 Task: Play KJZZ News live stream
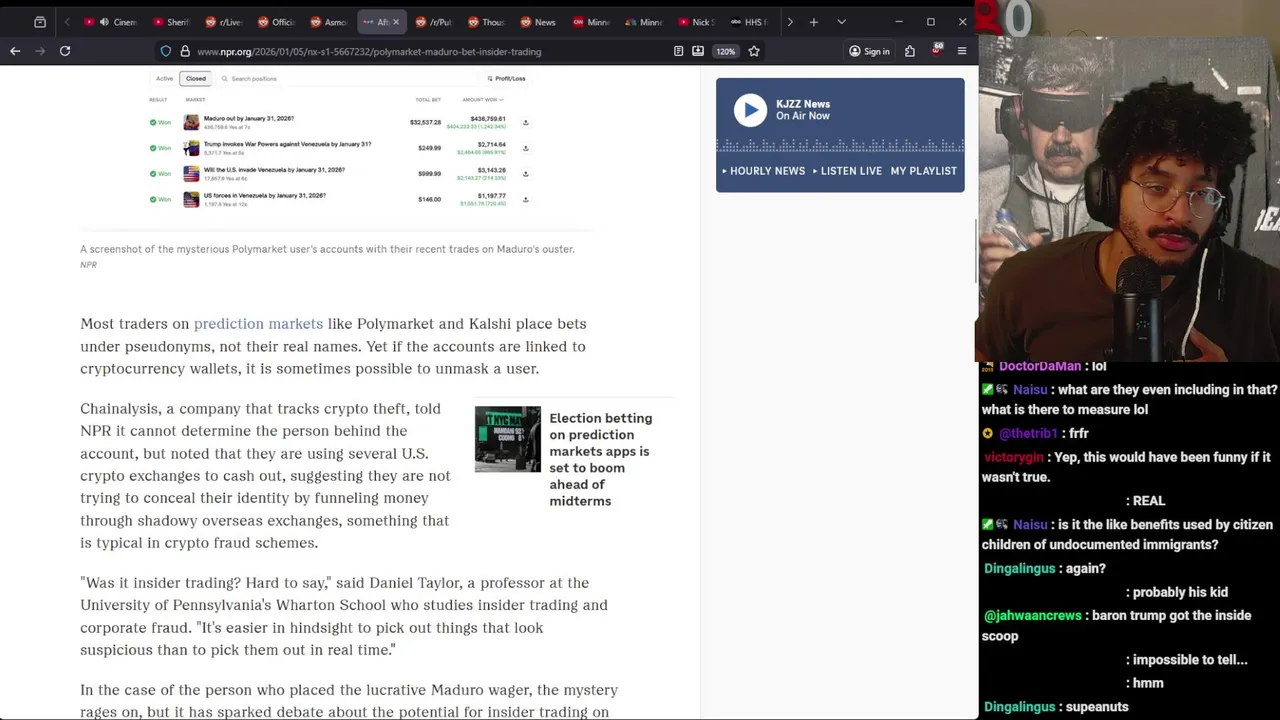750,110
